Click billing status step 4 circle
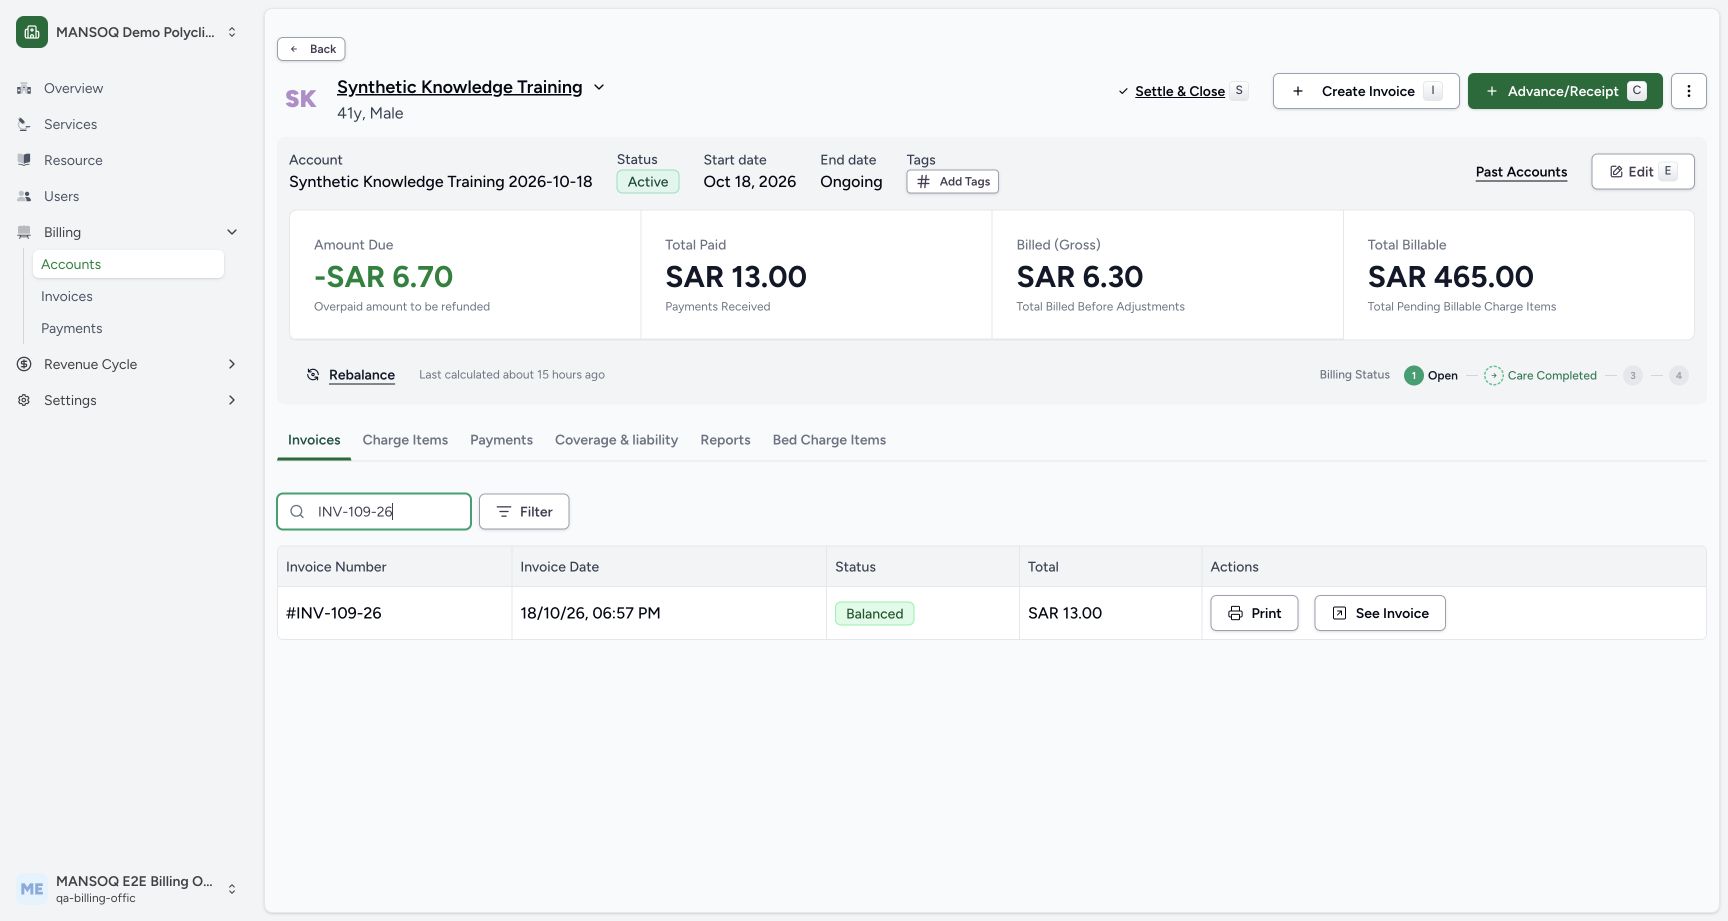Viewport: 1728px width, 921px height. pos(1679,375)
